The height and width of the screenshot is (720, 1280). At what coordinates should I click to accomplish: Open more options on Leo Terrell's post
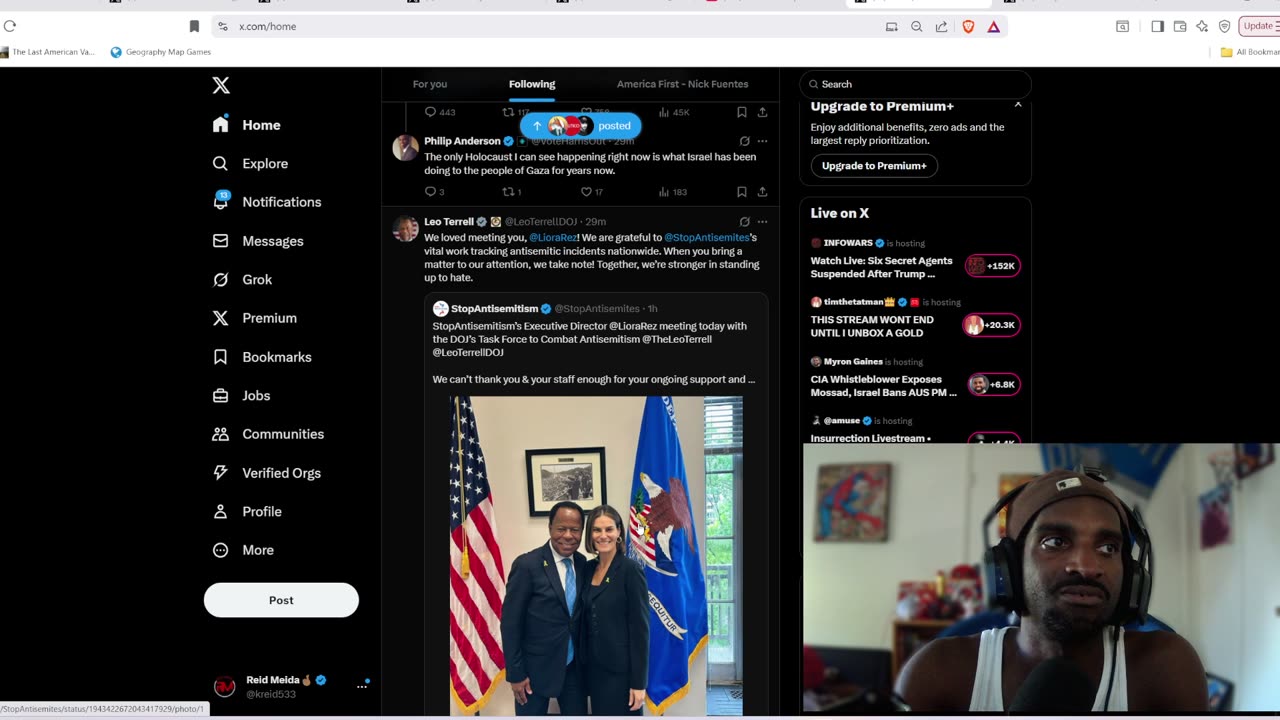tap(762, 222)
